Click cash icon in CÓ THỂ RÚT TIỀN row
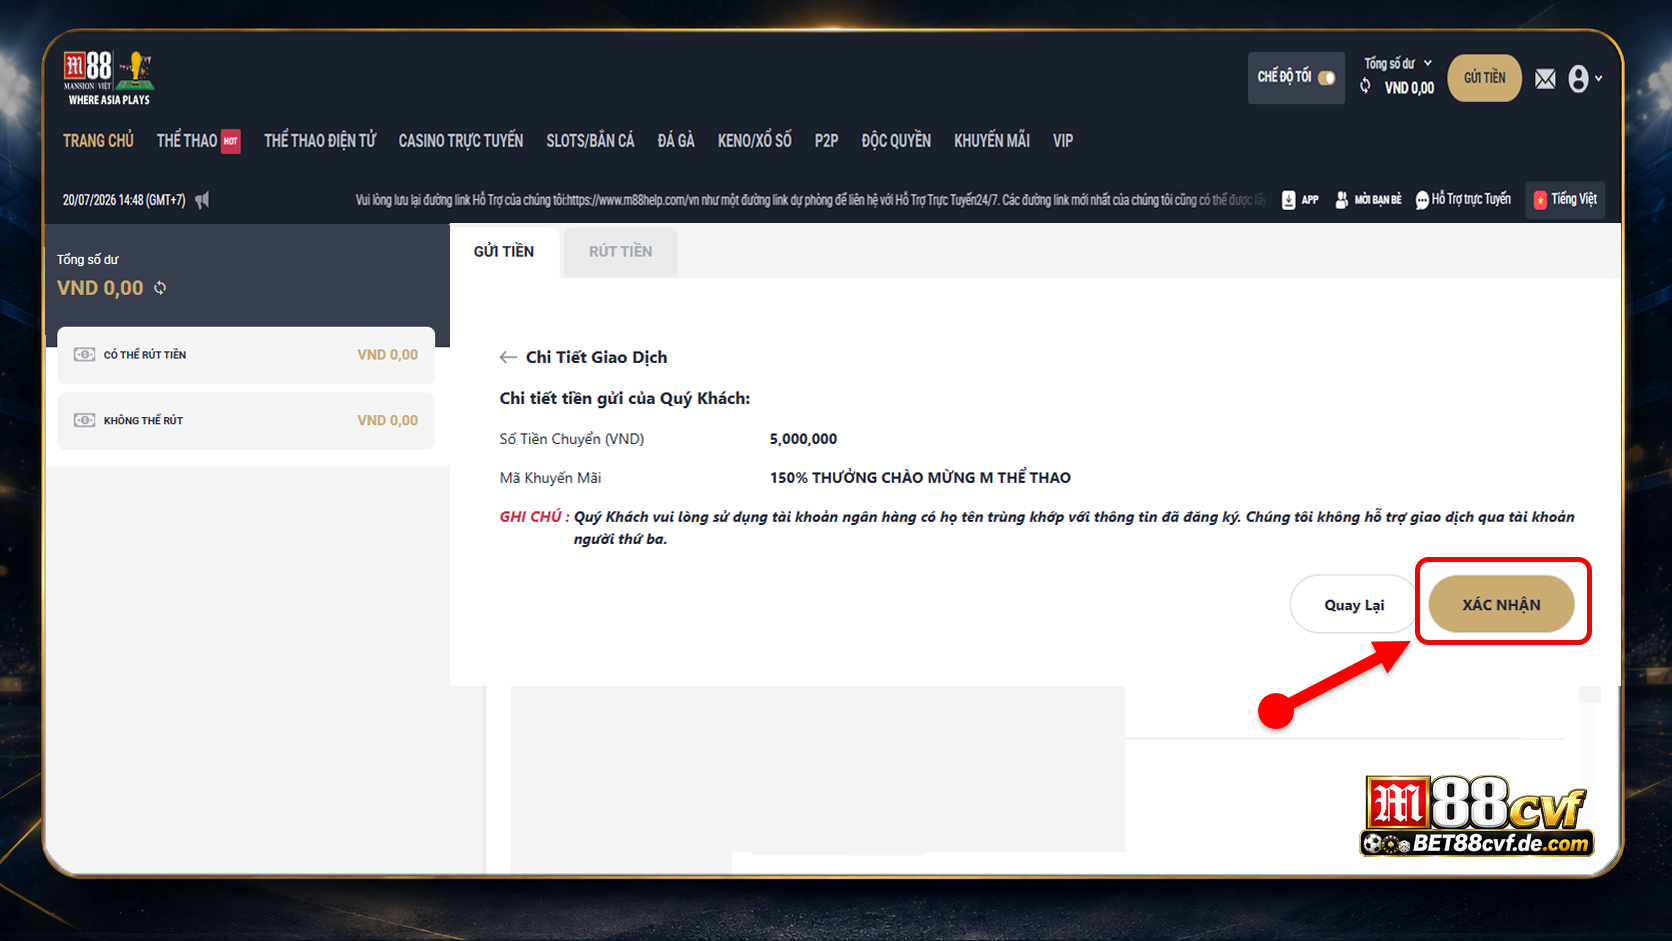This screenshot has width=1672, height=941. click(85, 355)
